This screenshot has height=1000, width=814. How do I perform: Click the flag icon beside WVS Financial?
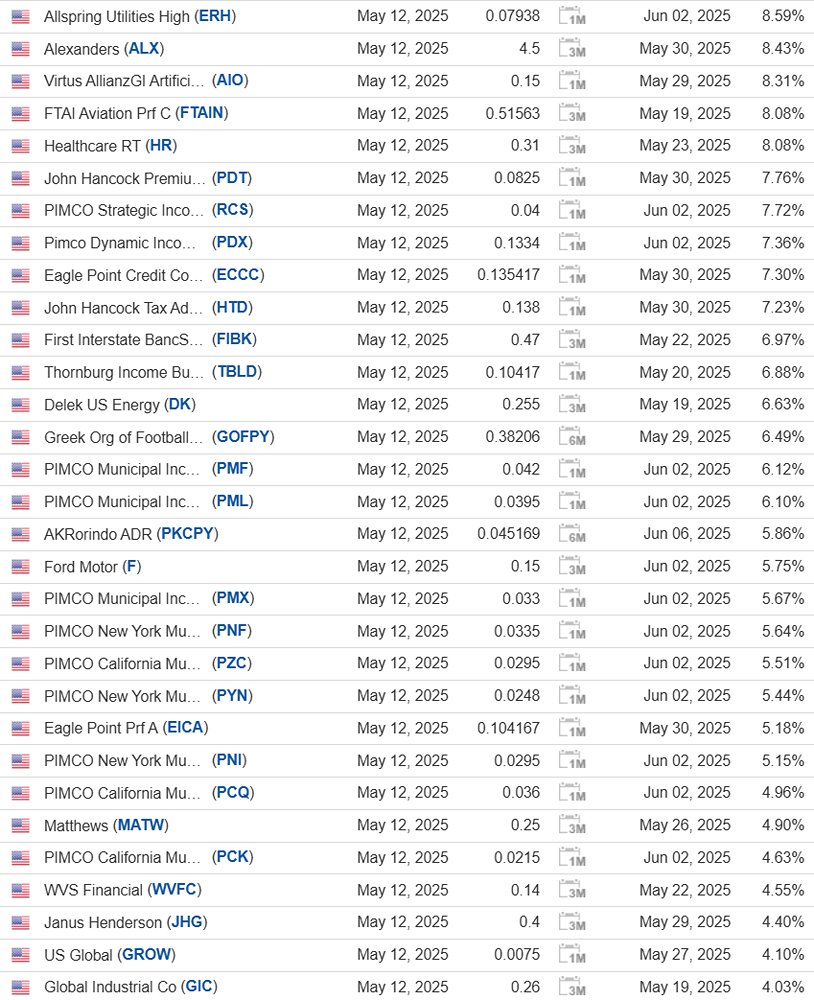point(21,890)
